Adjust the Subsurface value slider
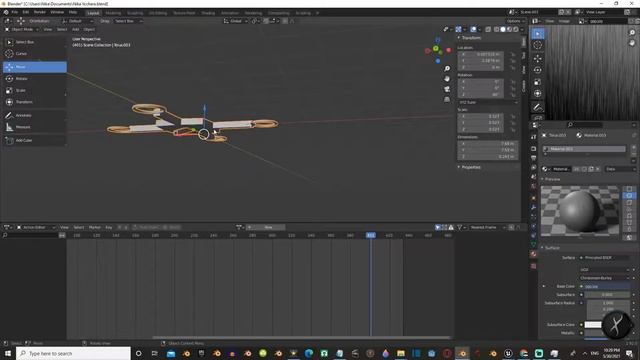640x360 pixels. [607, 295]
